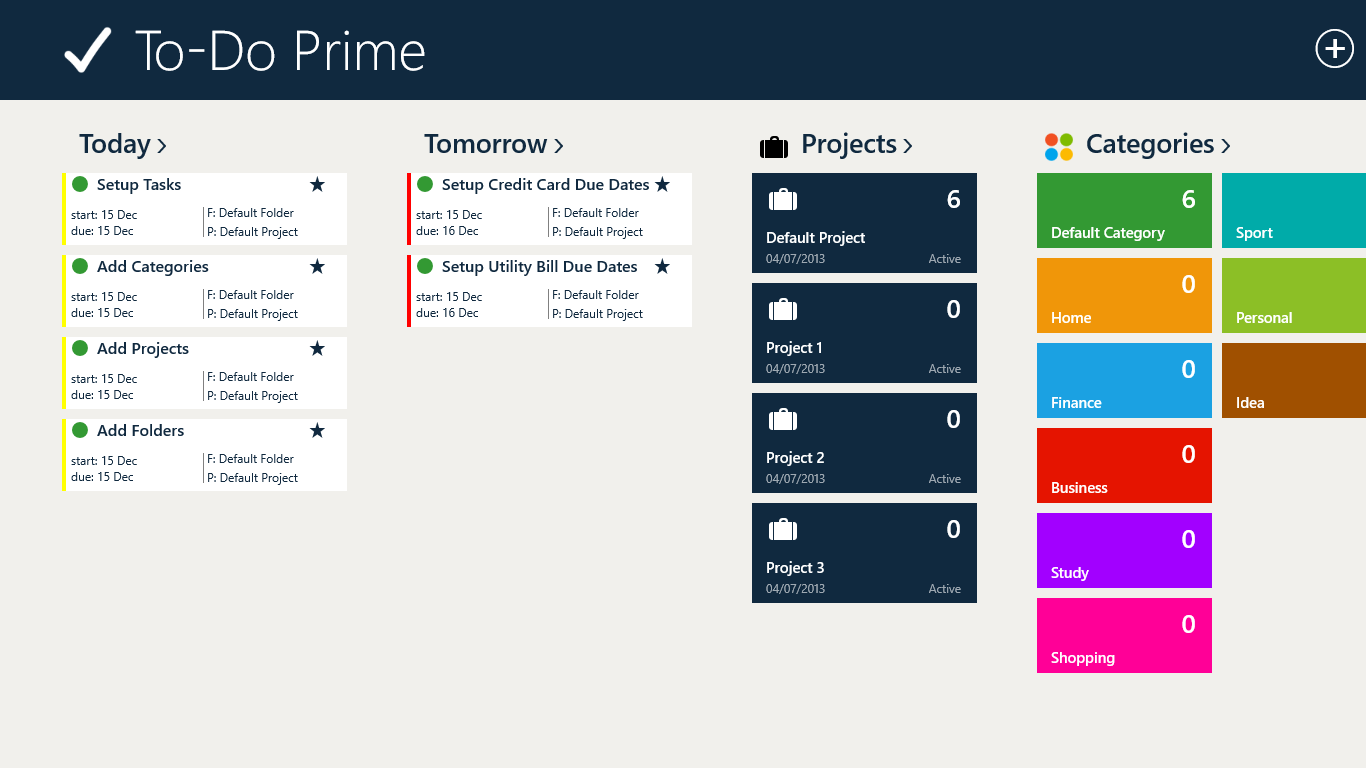The width and height of the screenshot is (1366, 768).
Task: Open the Project 3 tile
Action: tap(864, 553)
